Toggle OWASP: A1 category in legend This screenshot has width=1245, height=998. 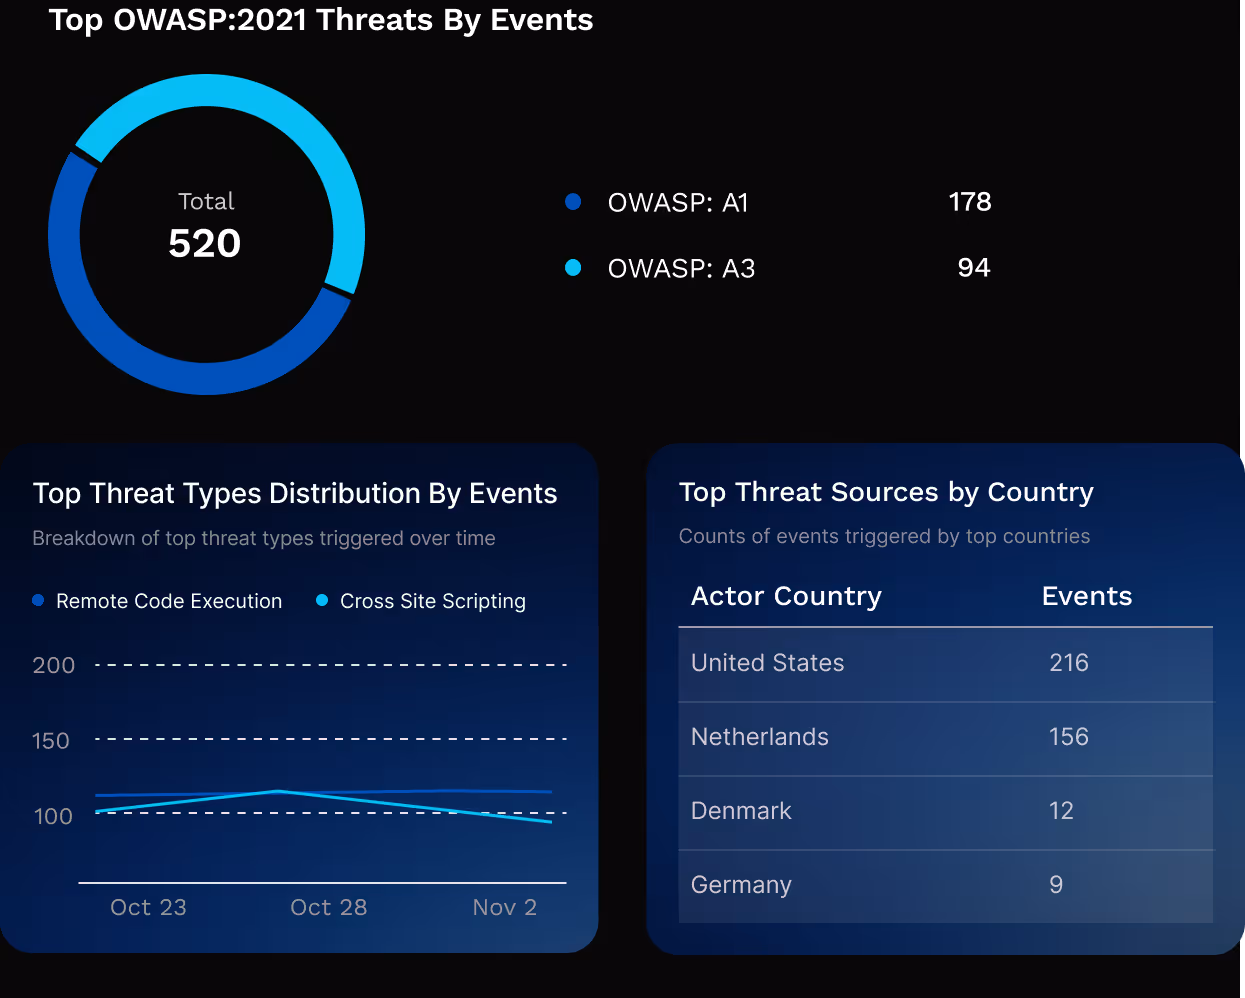(680, 201)
